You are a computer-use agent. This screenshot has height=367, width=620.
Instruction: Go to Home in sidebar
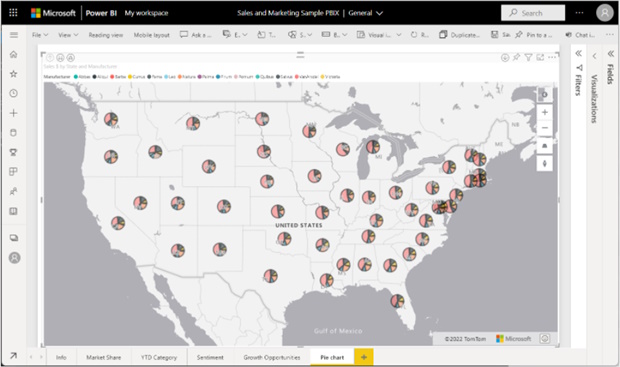(13, 54)
